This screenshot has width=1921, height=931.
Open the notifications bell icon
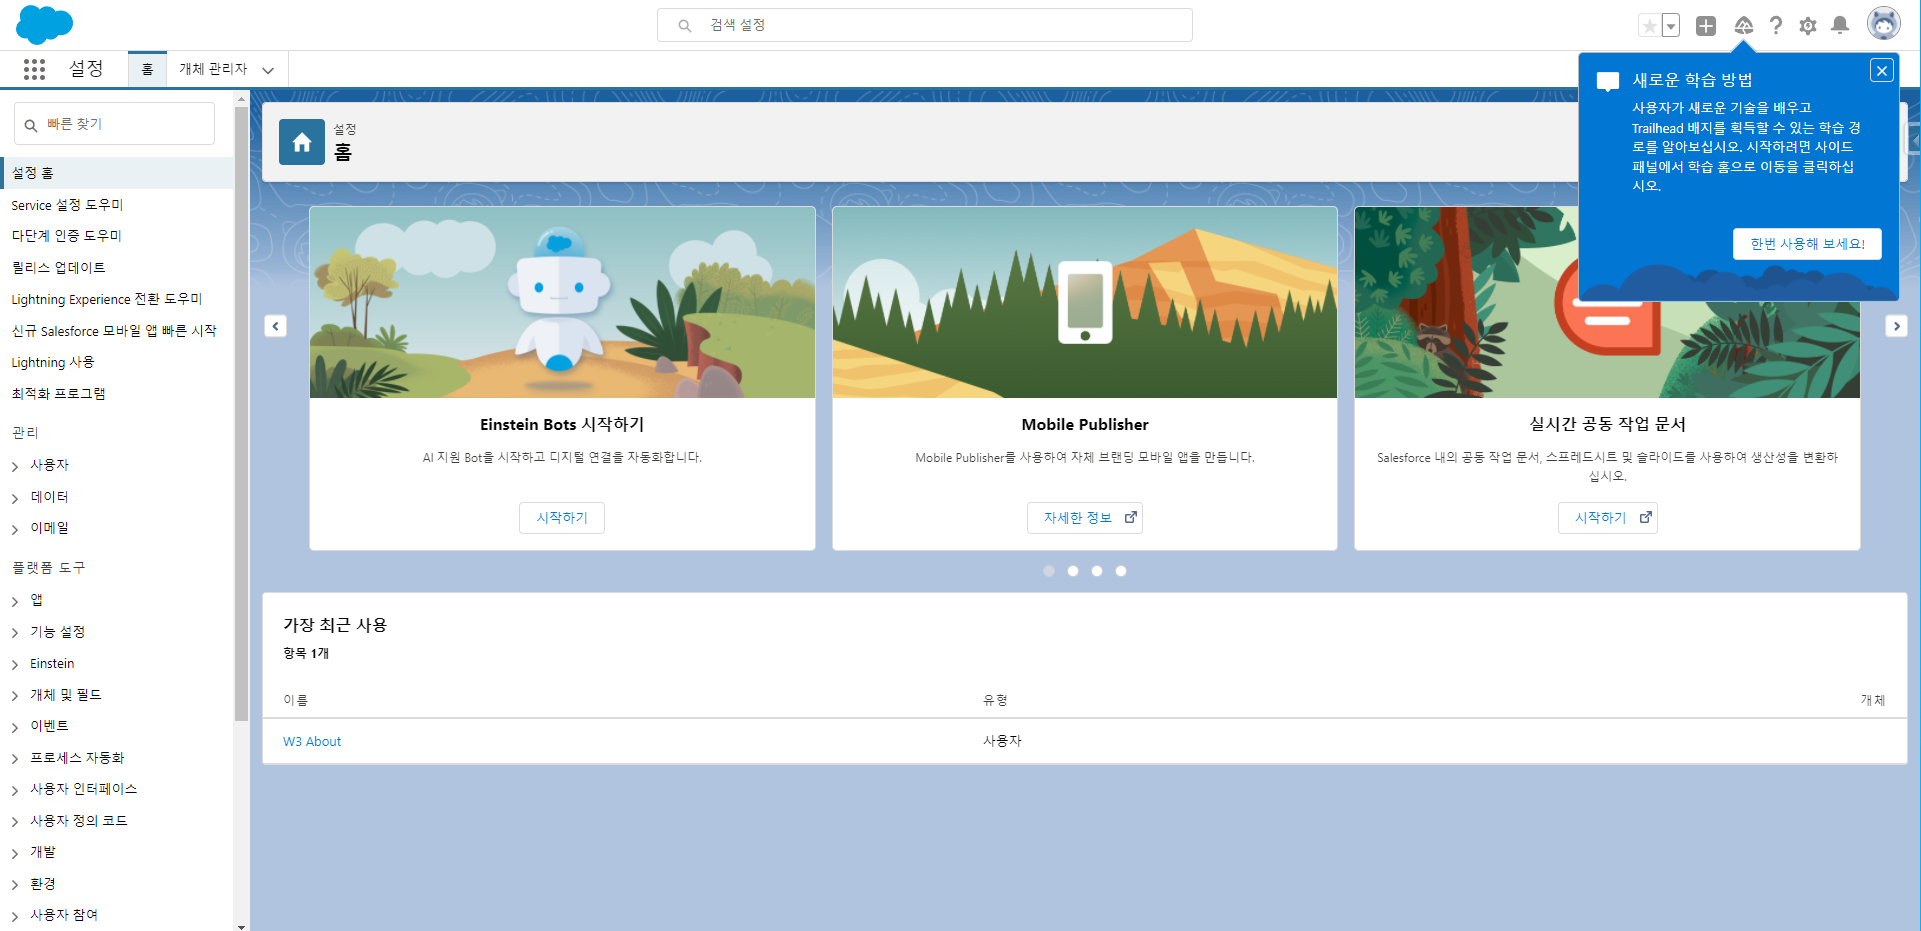pyautogui.click(x=1840, y=26)
